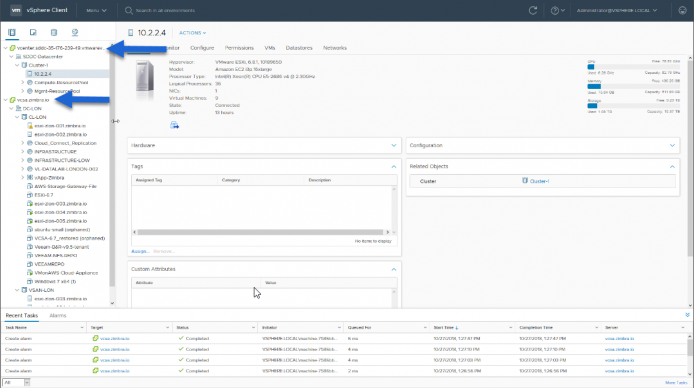Image resolution: width=694 pixels, height=388 pixels.
Task: Sort tasks by the Start Time column
Action: 445,327
